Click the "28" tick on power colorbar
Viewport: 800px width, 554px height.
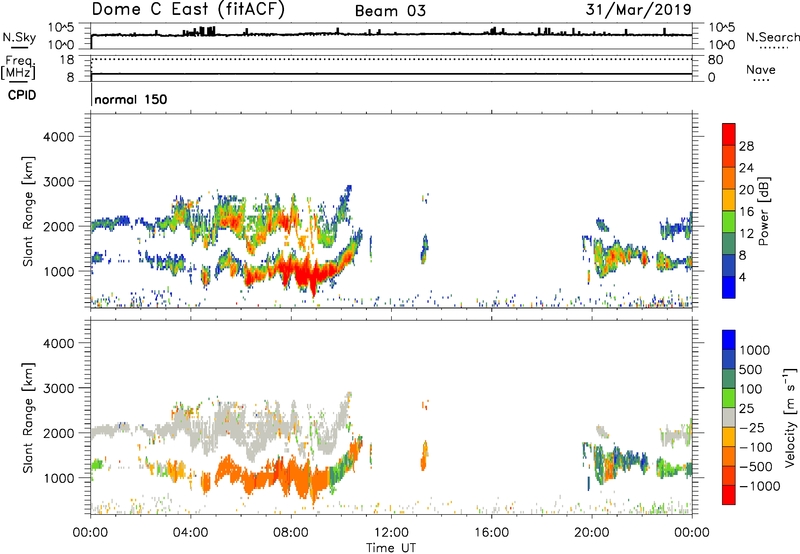click(746, 146)
